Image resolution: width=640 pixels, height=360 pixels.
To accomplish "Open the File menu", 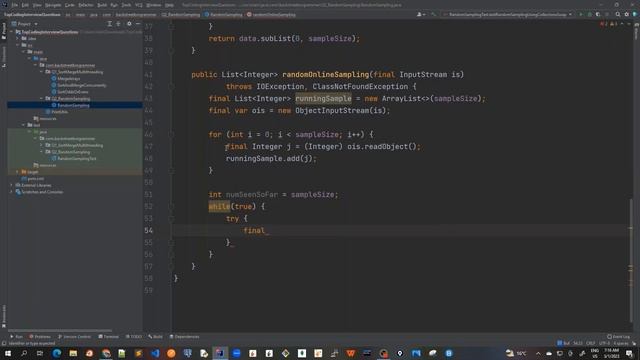I will 15,5.
